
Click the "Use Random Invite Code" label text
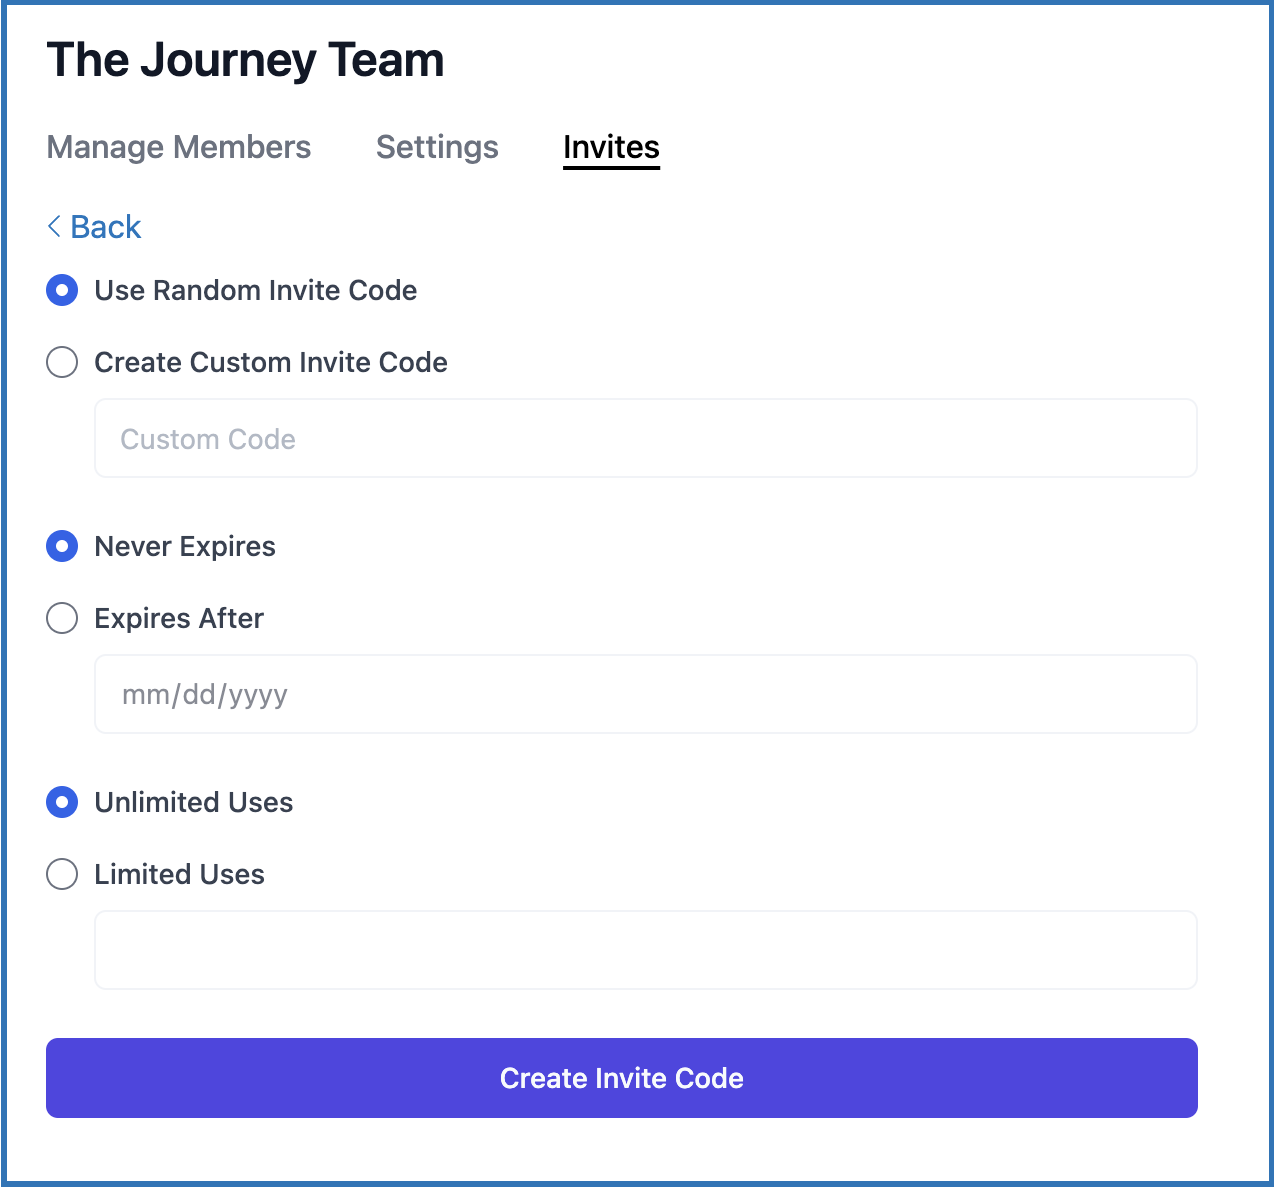[256, 291]
